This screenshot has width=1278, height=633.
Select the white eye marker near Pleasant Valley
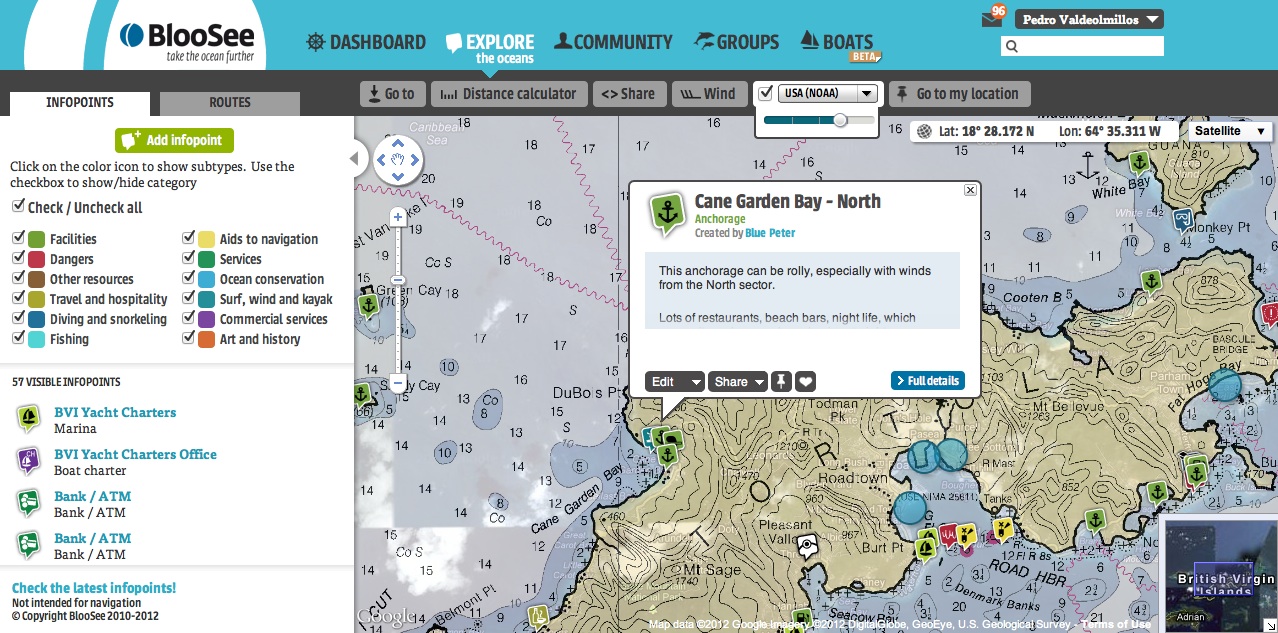tap(808, 546)
